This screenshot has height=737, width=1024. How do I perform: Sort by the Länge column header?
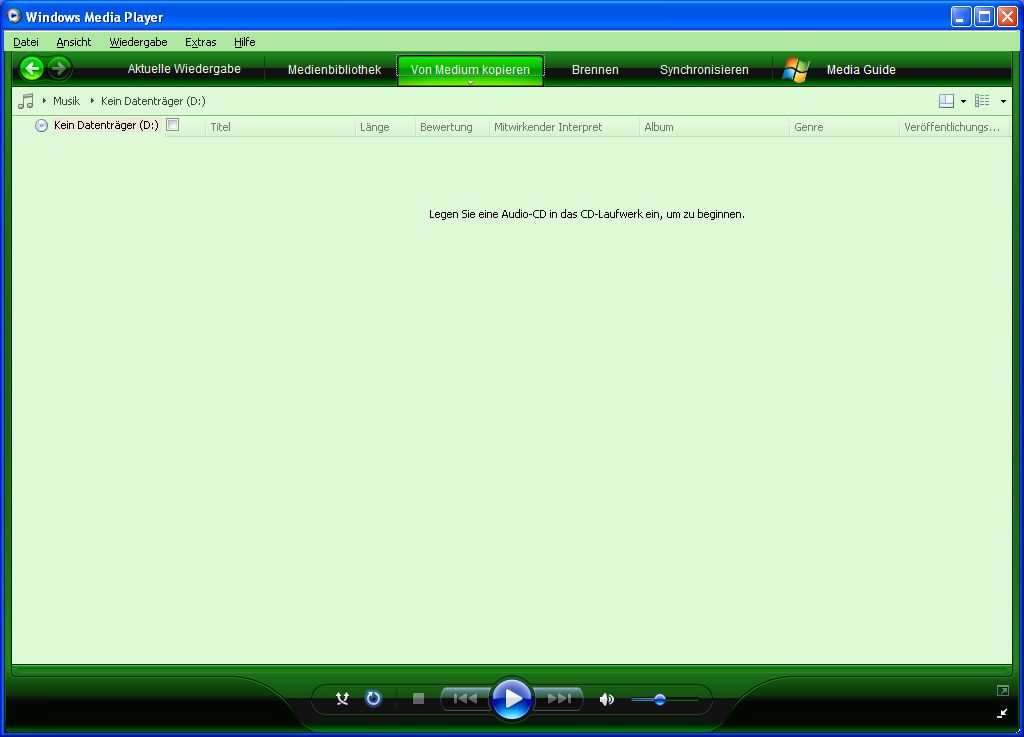coord(385,127)
